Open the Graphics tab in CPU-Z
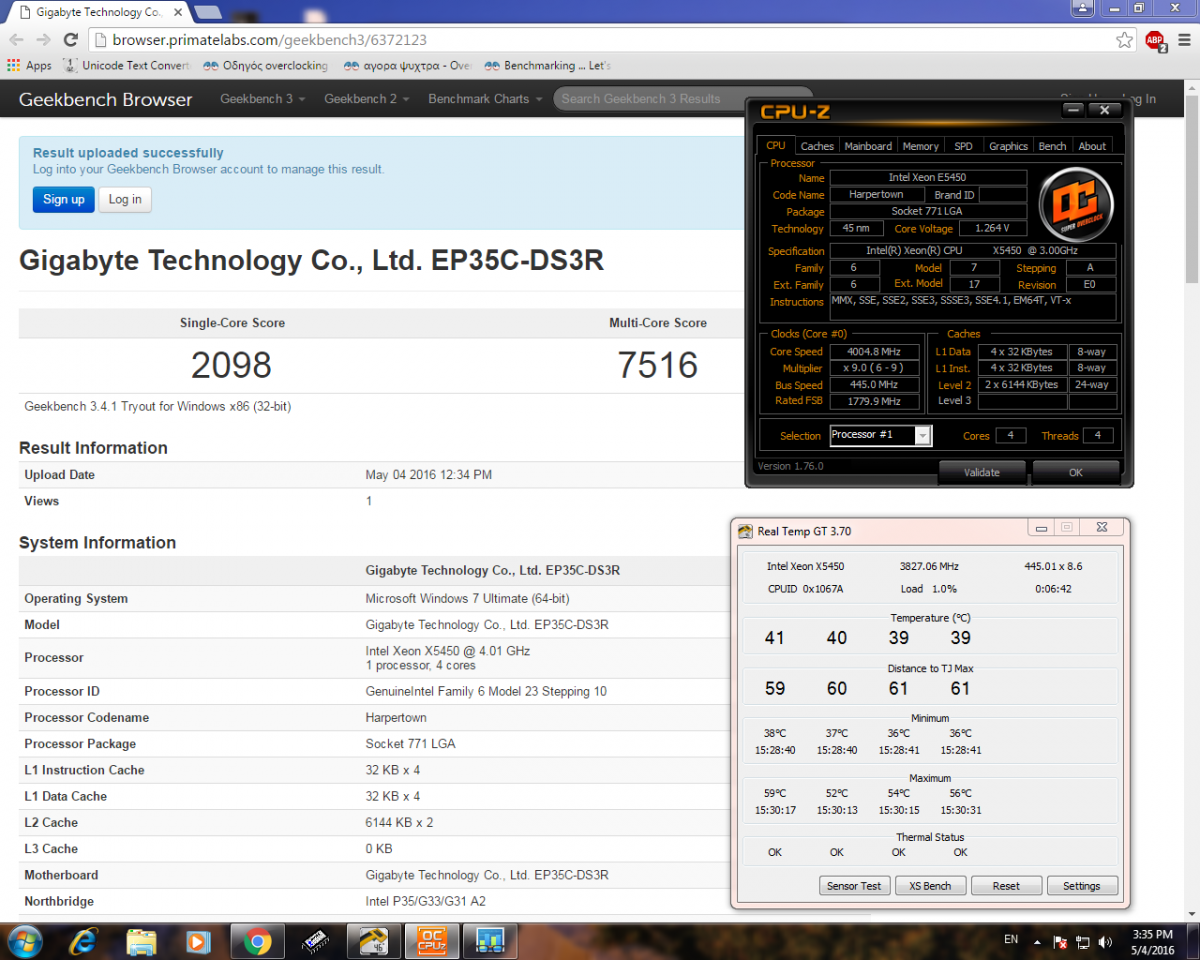This screenshot has width=1200, height=960. pyautogui.click(x=1008, y=146)
